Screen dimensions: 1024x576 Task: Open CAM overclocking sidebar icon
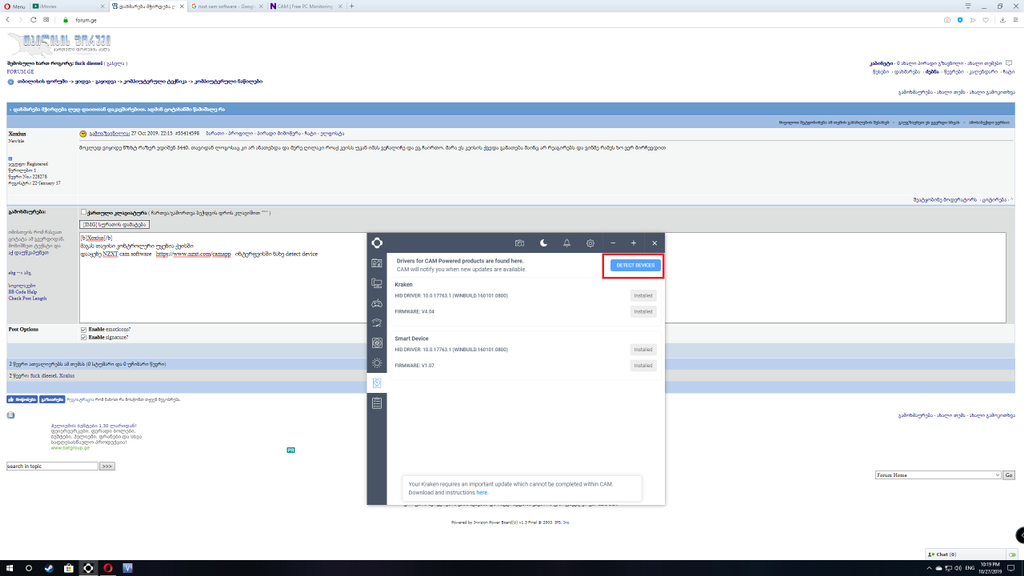(377, 323)
